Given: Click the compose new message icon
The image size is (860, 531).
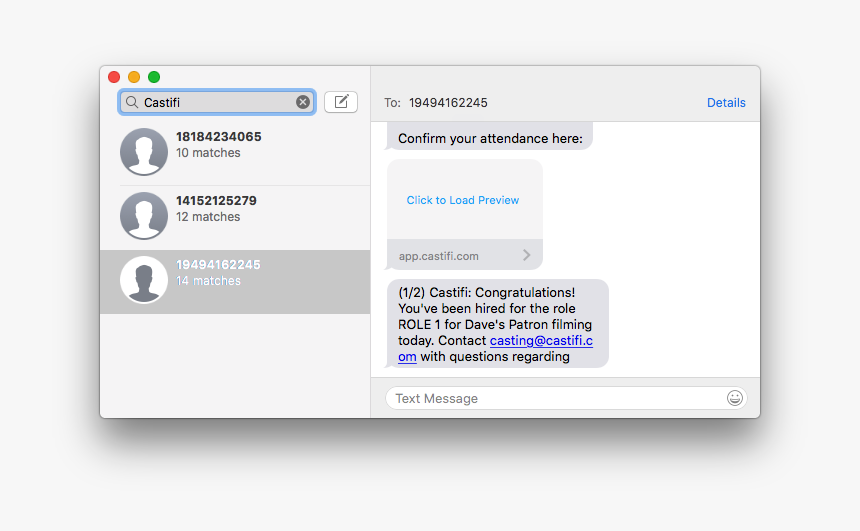Looking at the screenshot, I should point(341,102).
